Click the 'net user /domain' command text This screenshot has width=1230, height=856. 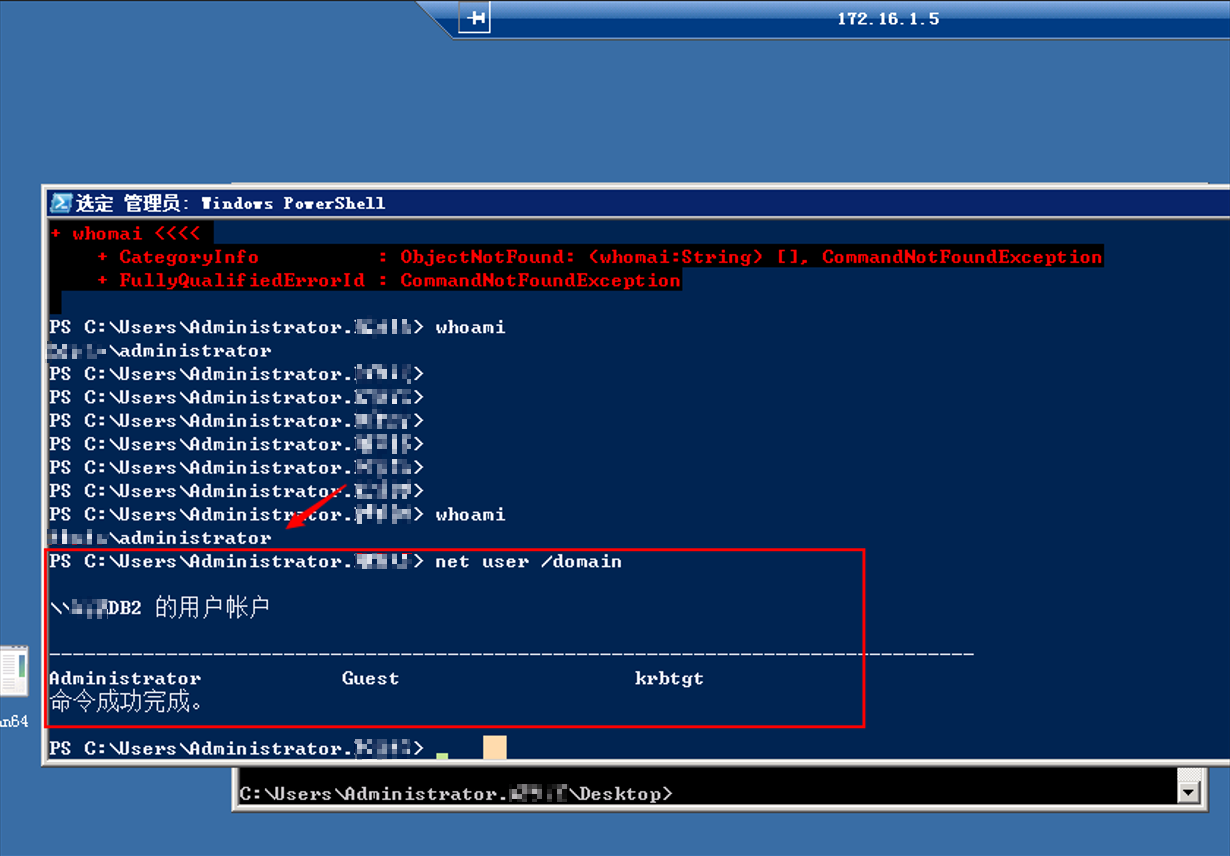click(x=528, y=562)
